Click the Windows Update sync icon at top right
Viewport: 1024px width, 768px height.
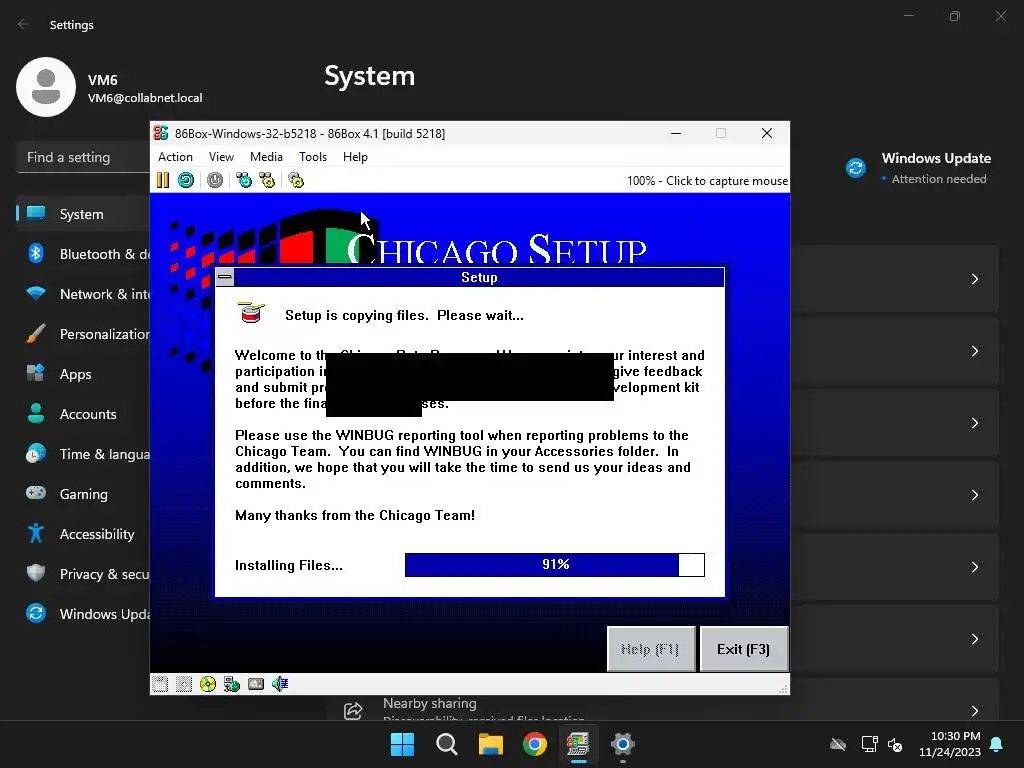click(x=856, y=168)
